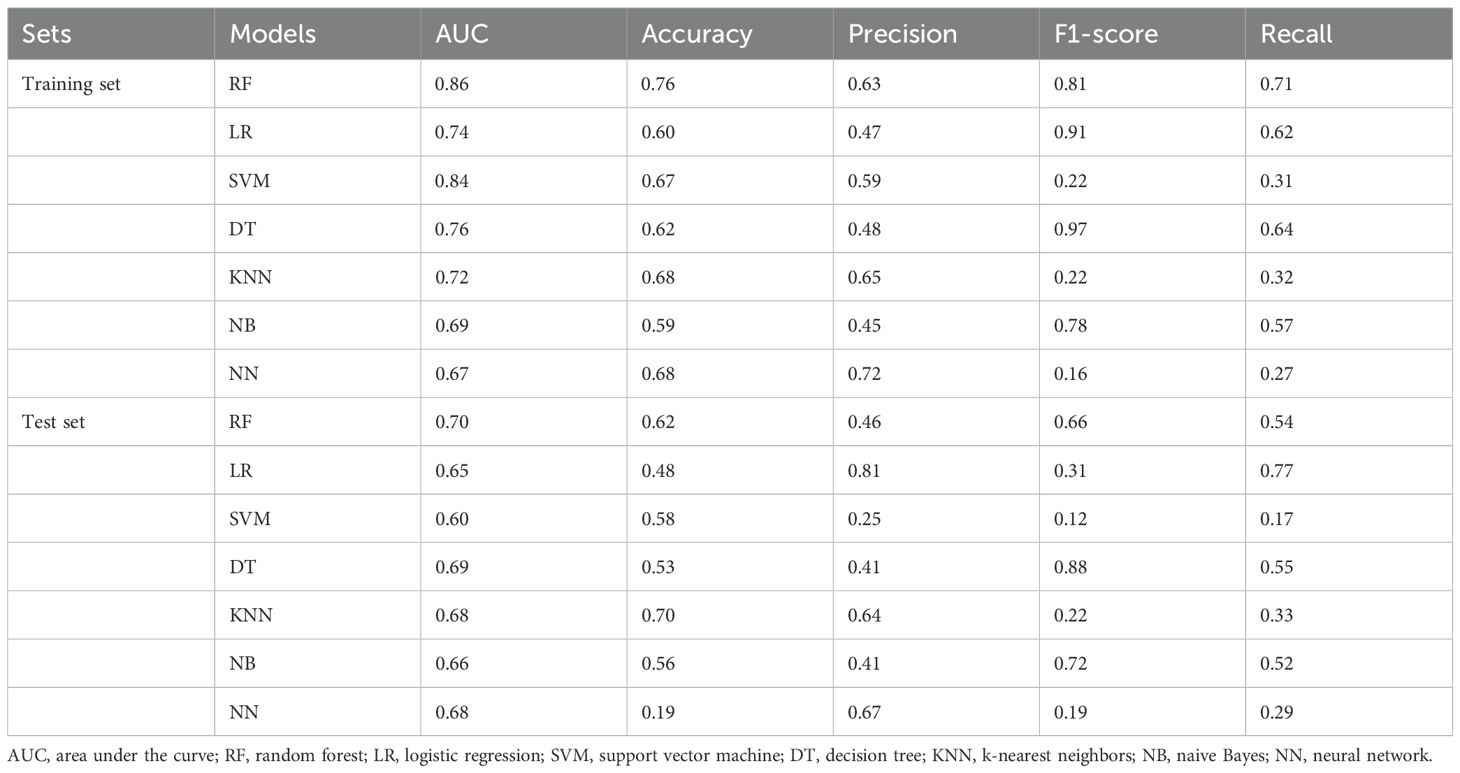Click the Test set row label
Image resolution: width=1460 pixels, height=773 pixels.
click(54, 422)
